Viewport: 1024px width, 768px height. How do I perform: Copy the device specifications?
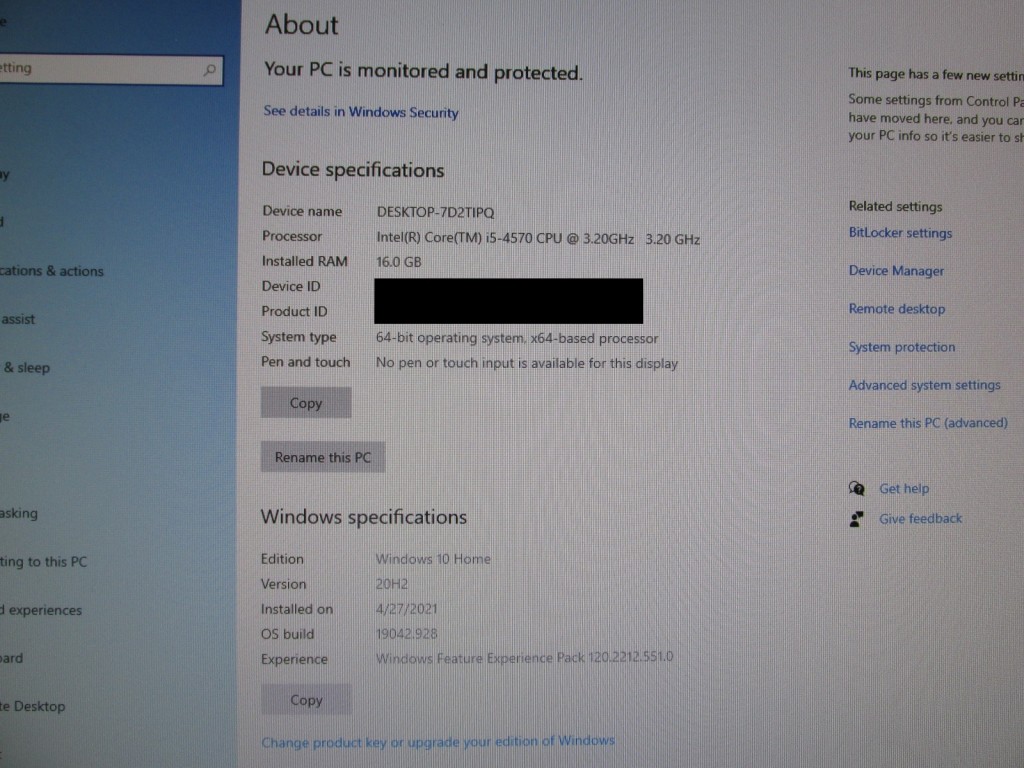pyautogui.click(x=306, y=403)
